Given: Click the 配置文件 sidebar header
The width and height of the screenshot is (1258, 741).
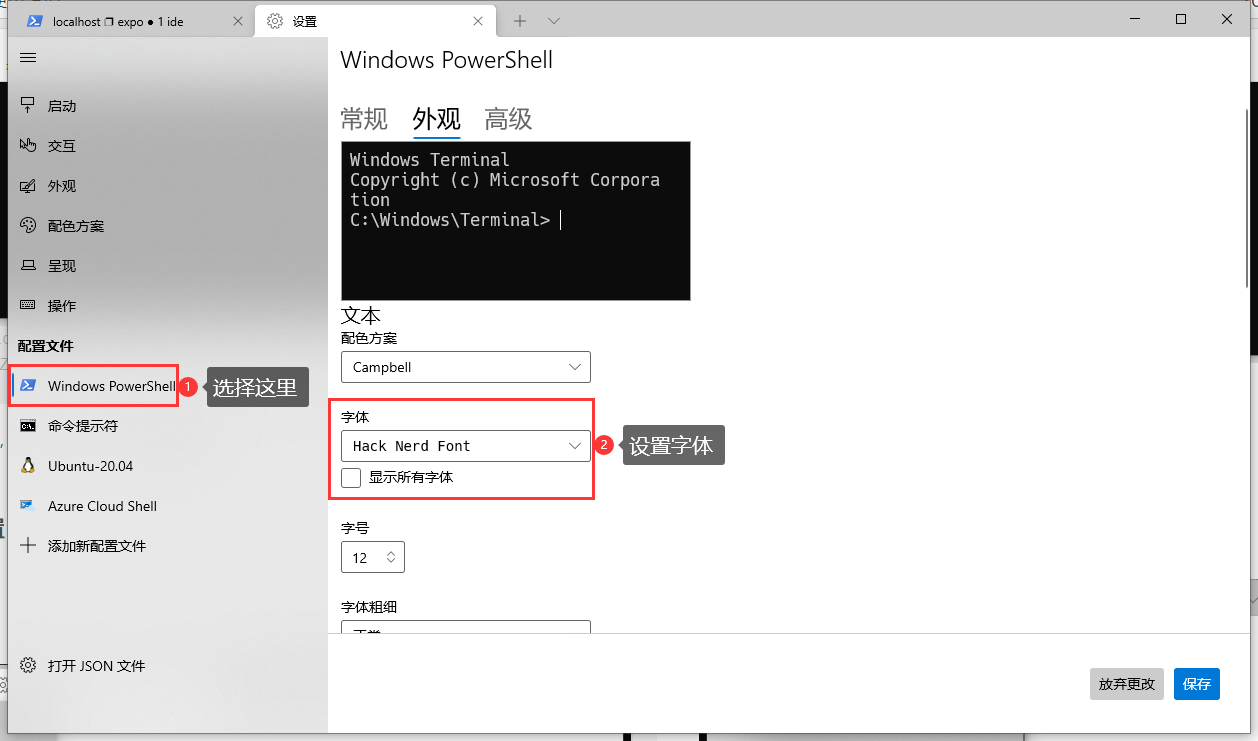Looking at the screenshot, I should (x=46, y=346).
